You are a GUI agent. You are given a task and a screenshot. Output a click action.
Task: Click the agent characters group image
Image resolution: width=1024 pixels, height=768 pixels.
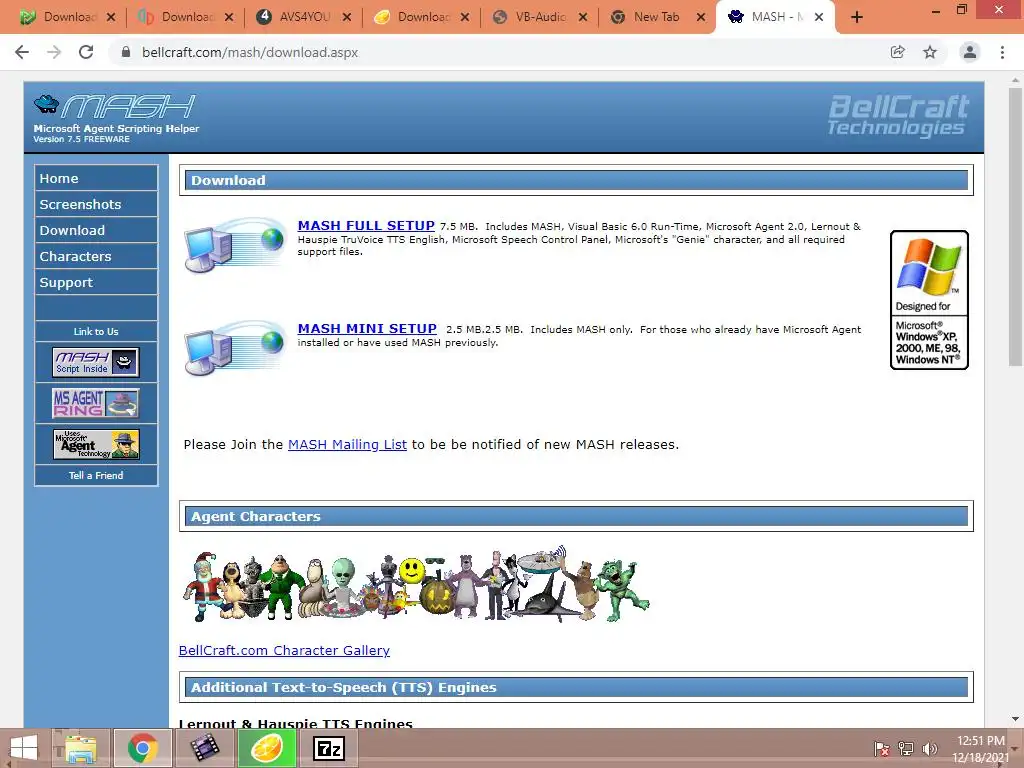coord(416,585)
